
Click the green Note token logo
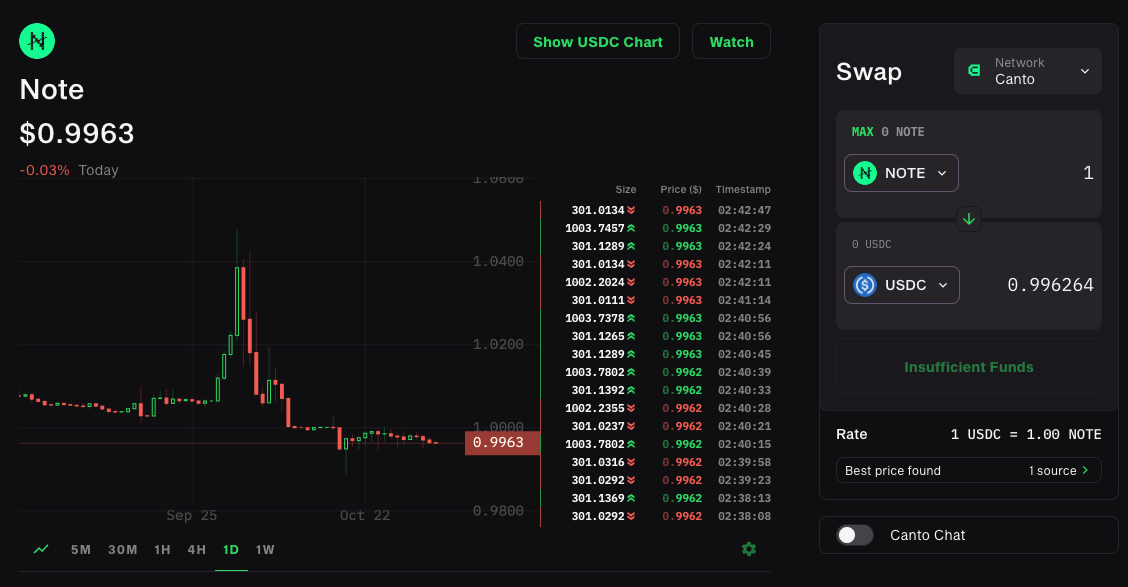click(38, 41)
